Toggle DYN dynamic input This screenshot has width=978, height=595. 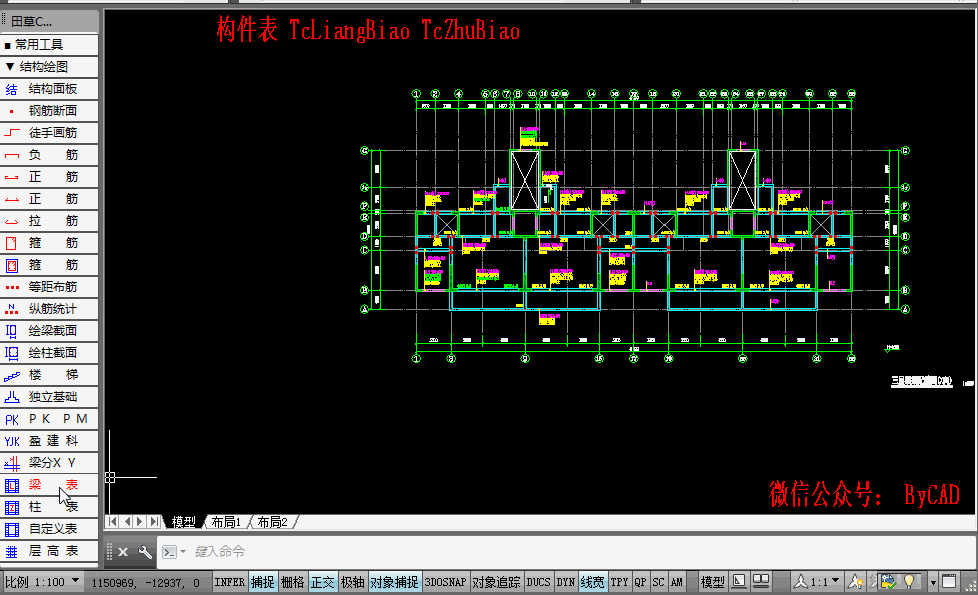[566, 582]
